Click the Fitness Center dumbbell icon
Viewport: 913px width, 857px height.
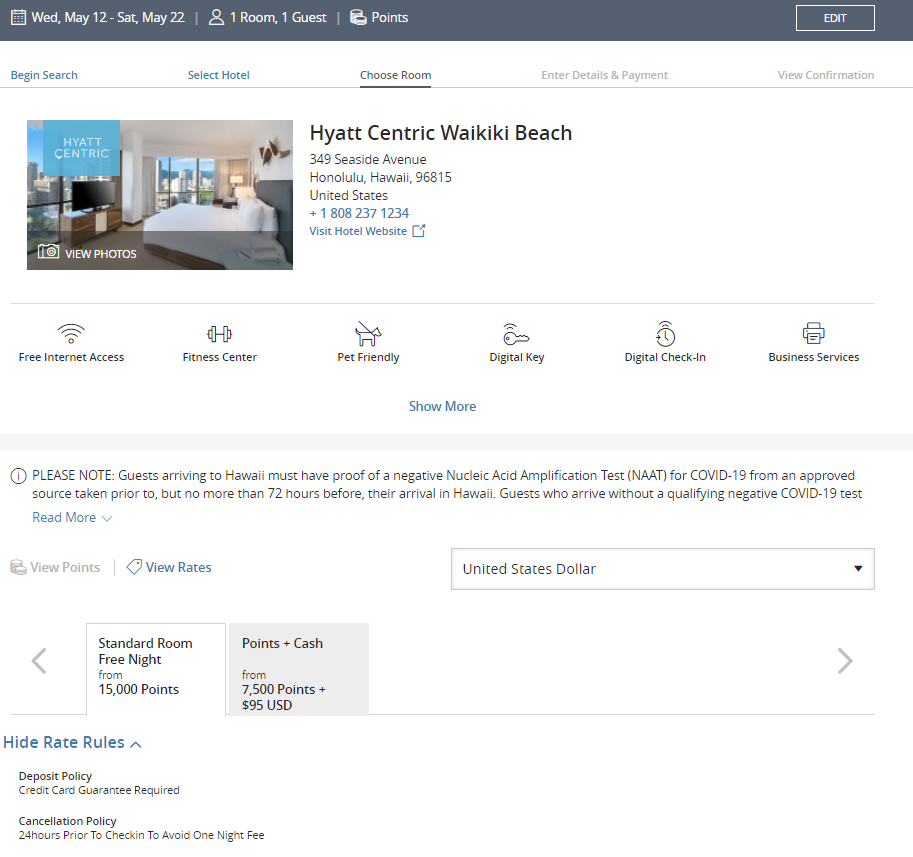pos(220,334)
